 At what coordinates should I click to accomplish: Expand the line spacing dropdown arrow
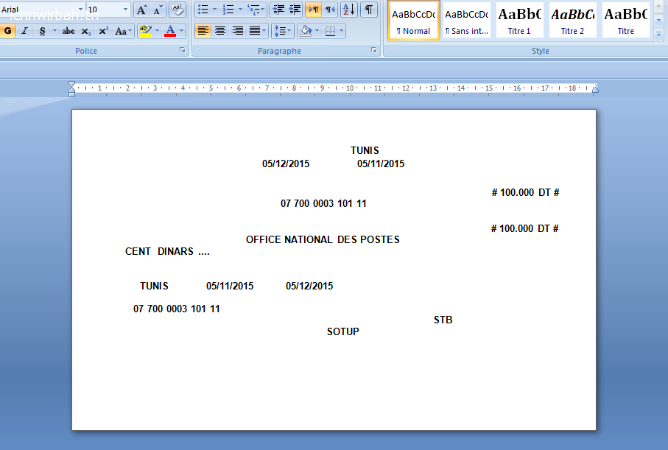pyautogui.click(x=290, y=31)
